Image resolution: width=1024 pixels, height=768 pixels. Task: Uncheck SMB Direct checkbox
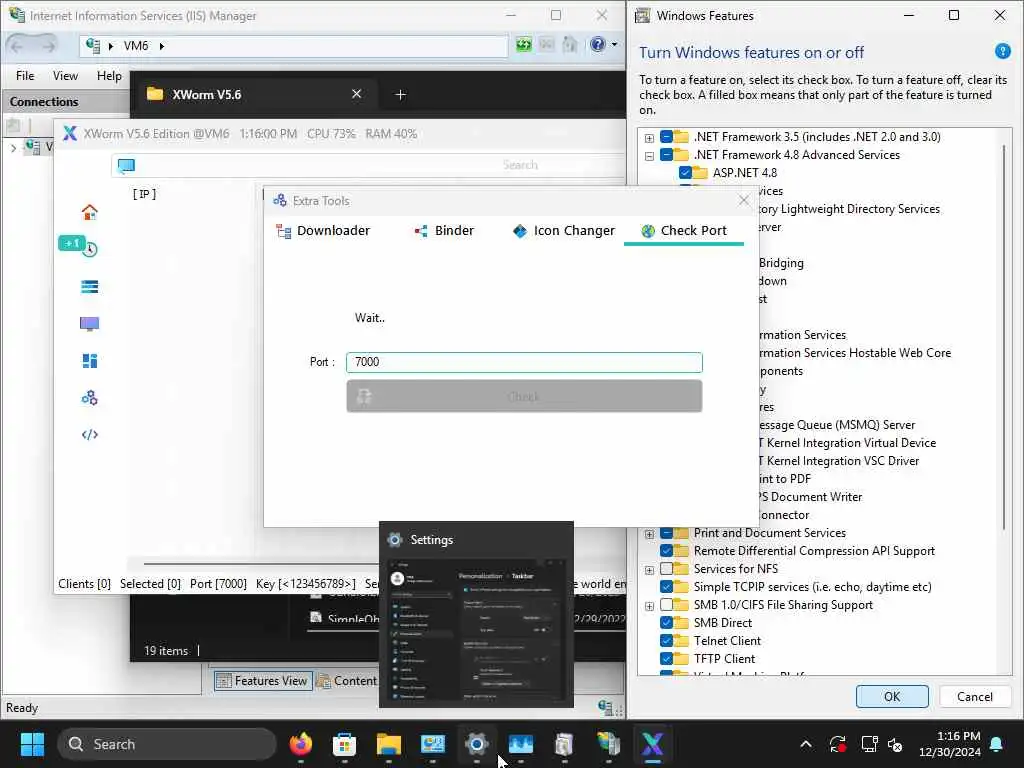(x=667, y=622)
